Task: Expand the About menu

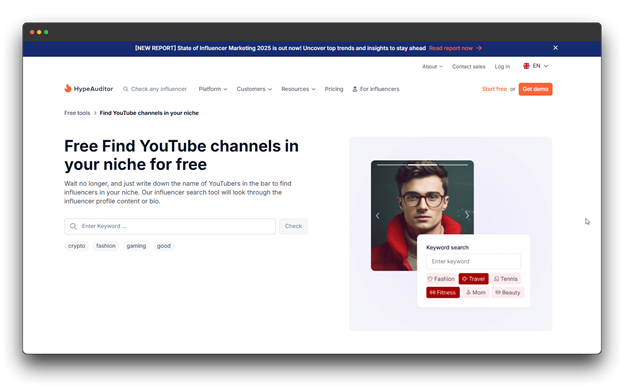Action: pyautogui.click(x=432, y=66)
